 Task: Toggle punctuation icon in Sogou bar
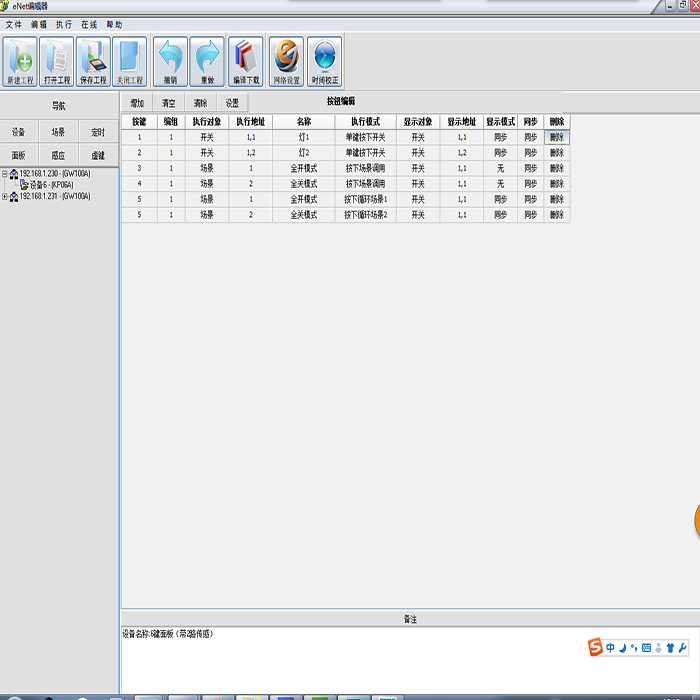[634, 648]
